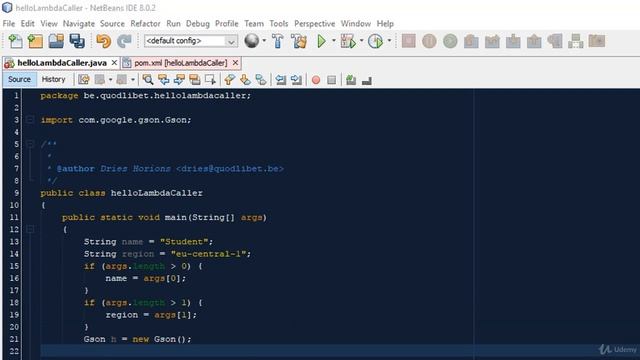The image size is (640, 360).
Task: Click the Find Selection magnifier icon
Action: pyautogui.click(x=148, y=80)
